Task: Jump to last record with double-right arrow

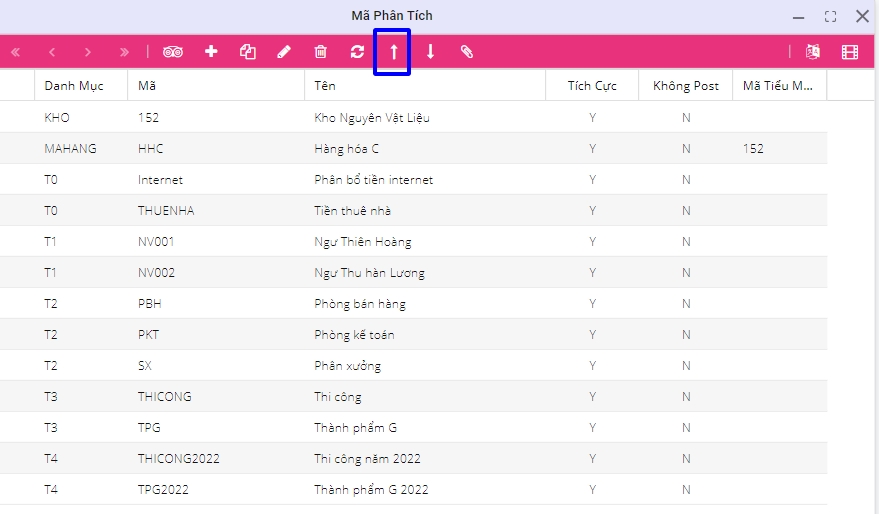Action: click(x=124, y=52)
